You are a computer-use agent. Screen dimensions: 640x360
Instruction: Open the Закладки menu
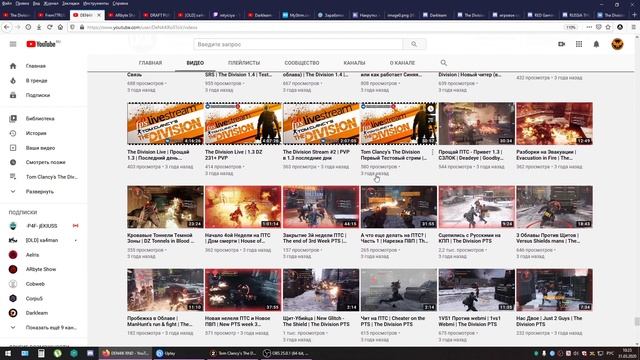[x=71, y=3]
